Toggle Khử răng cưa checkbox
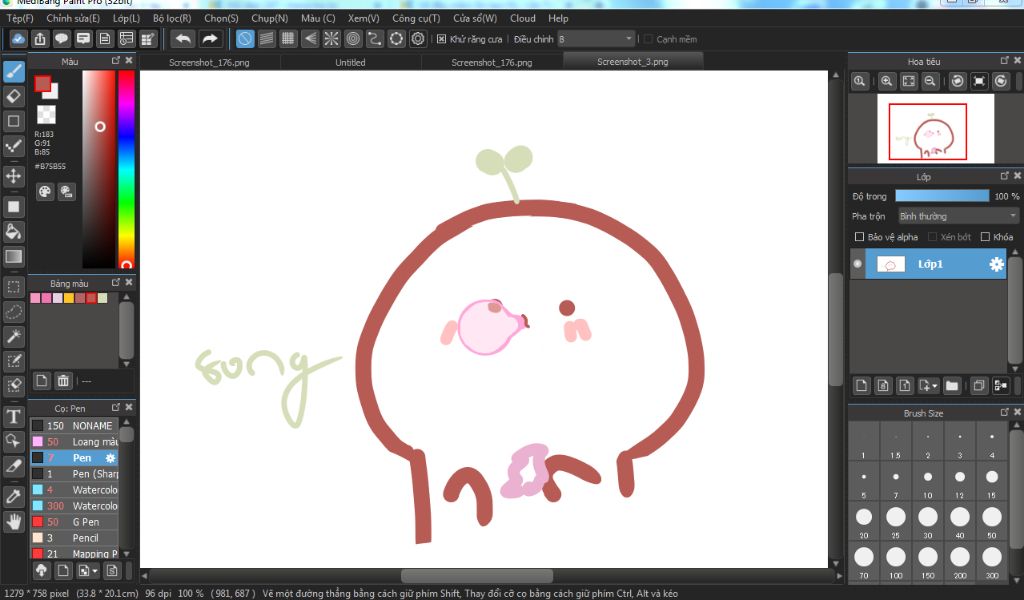 click(x=441, y=39)
